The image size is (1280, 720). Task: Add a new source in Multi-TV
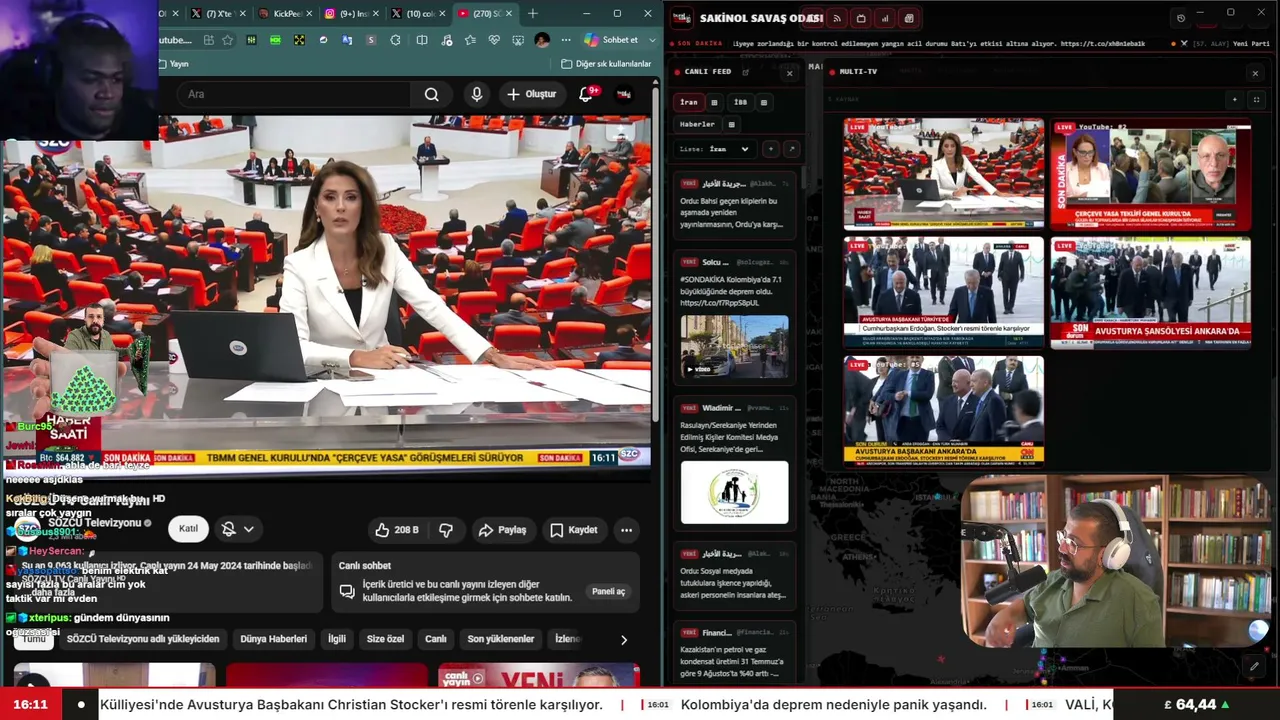(x=1235, y=100)
